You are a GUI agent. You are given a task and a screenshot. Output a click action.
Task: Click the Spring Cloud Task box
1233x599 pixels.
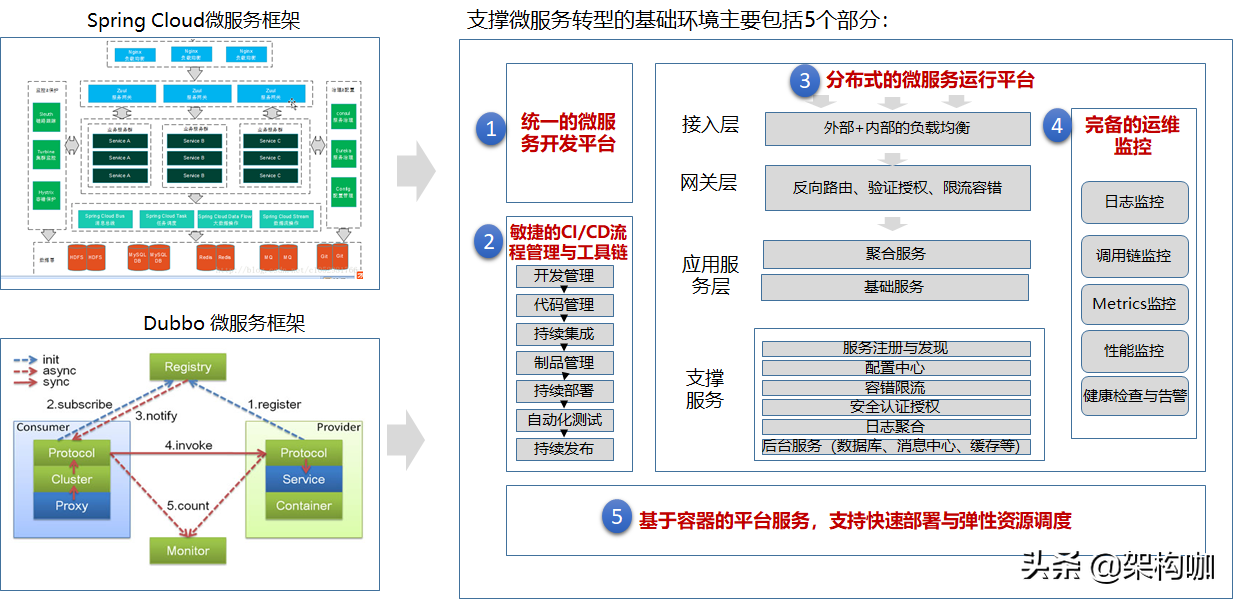coord(166,217)
